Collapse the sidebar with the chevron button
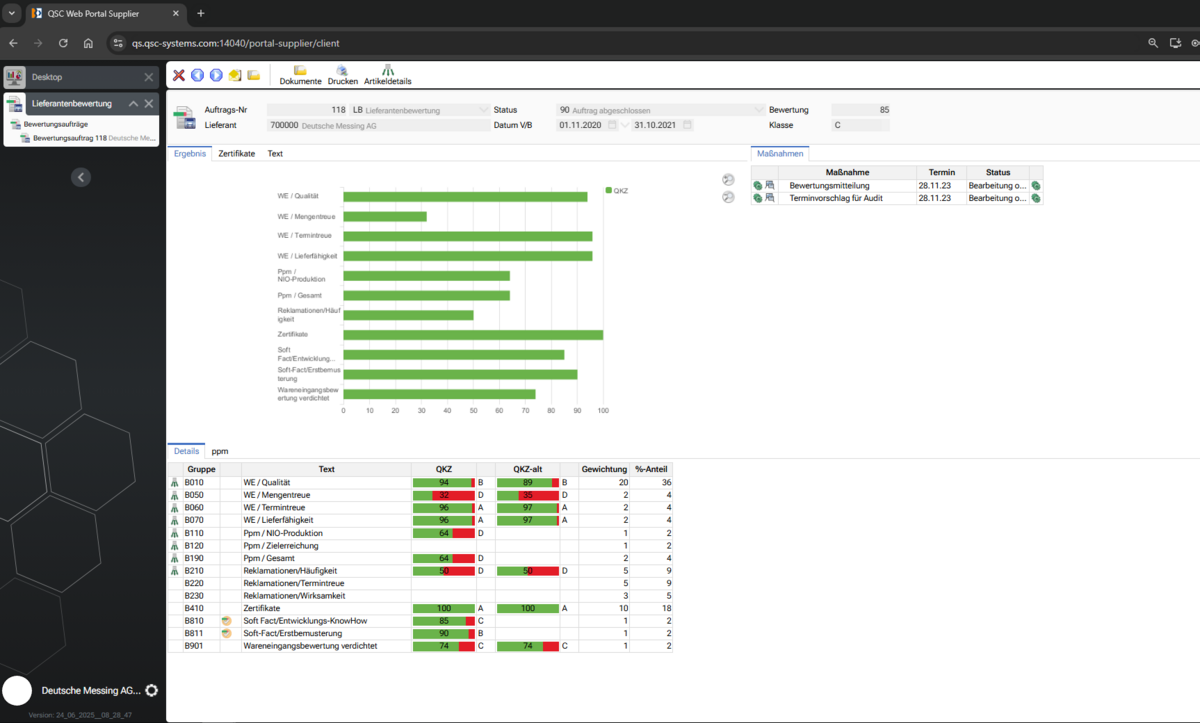This screenshot has height=723, width=1200. click(82, 177)
